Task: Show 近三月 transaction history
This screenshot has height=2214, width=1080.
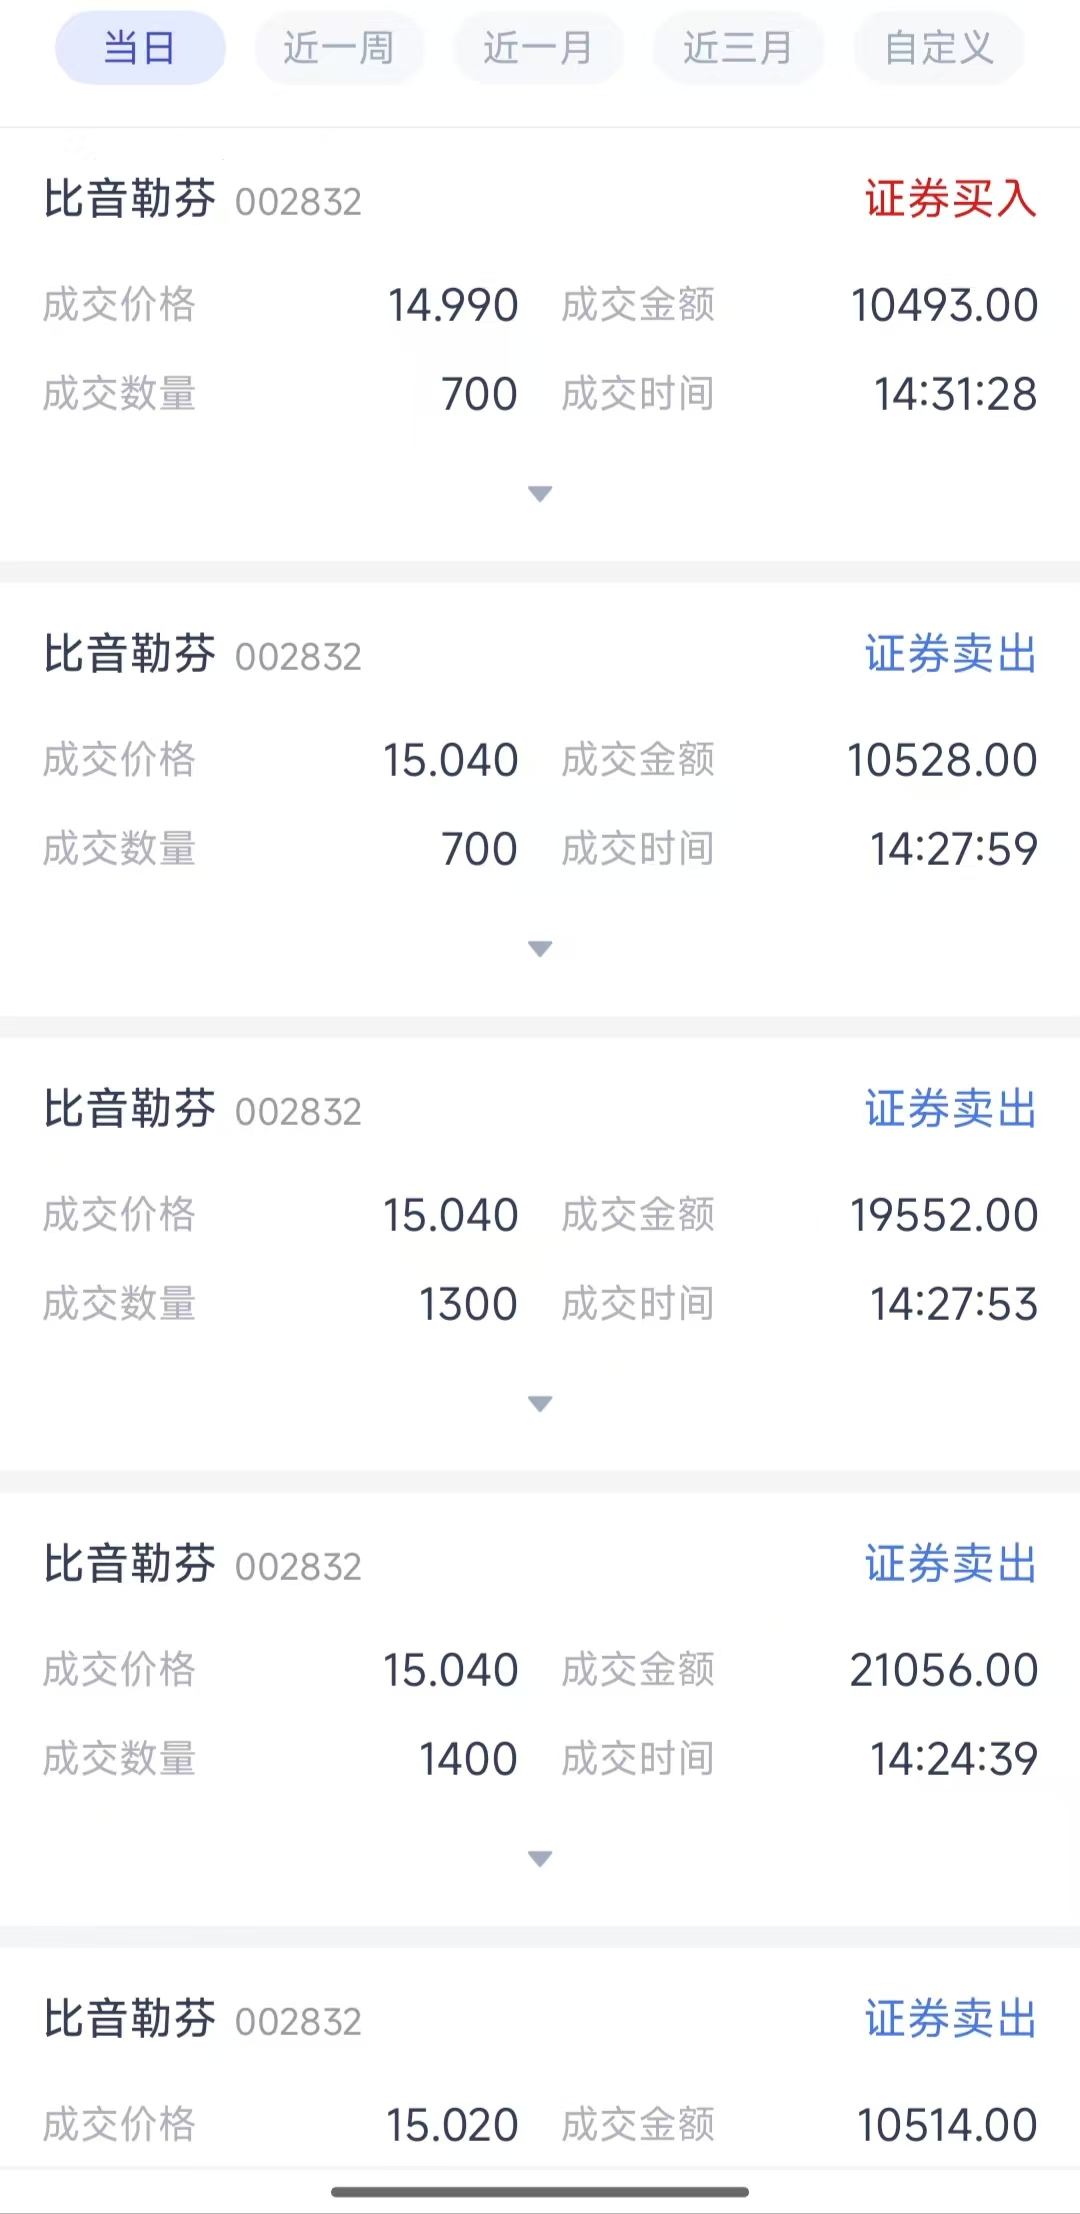Action: coord(738,48)
